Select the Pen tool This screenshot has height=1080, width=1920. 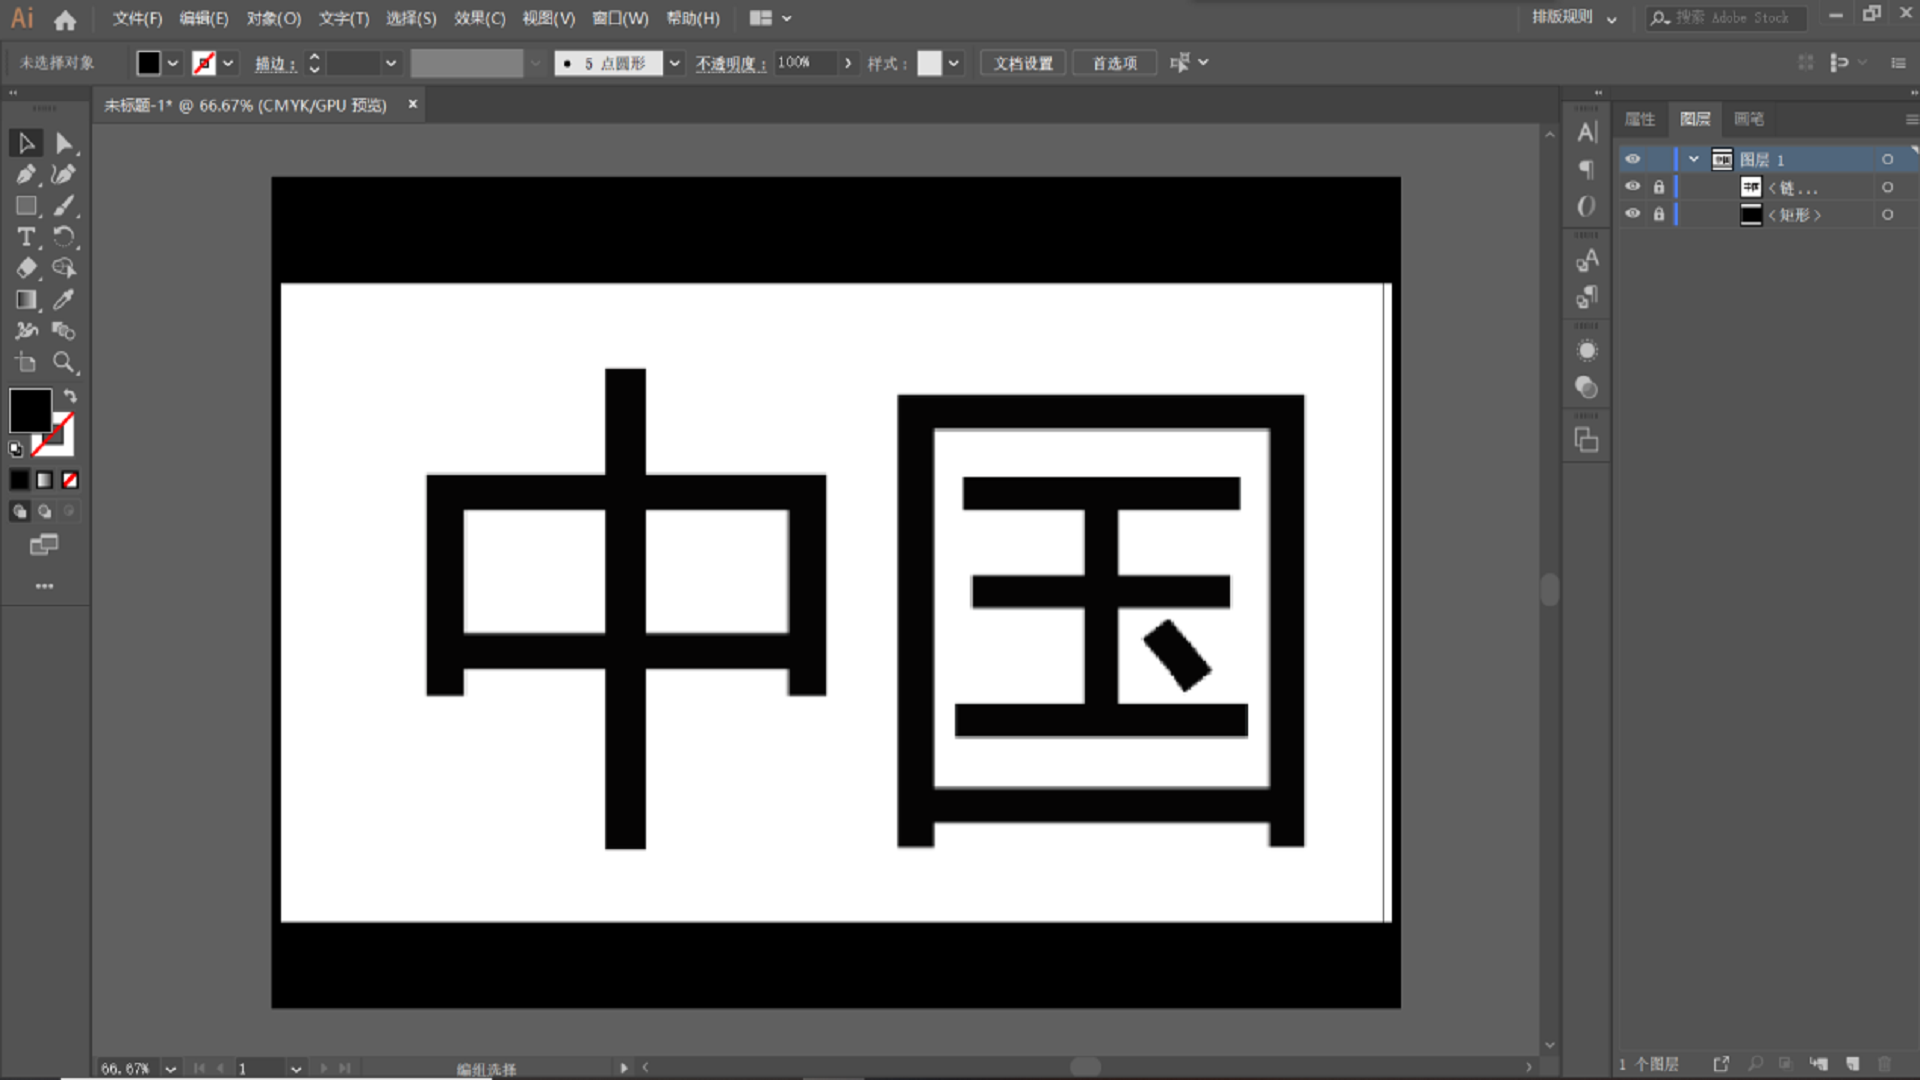click(26, 175)
